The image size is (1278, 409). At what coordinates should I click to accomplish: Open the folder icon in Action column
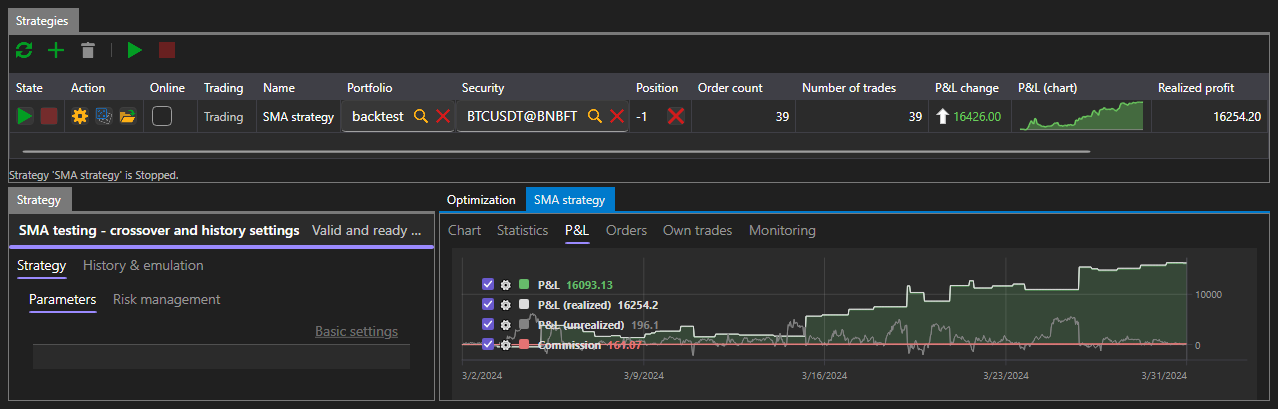tap(127, 117)
